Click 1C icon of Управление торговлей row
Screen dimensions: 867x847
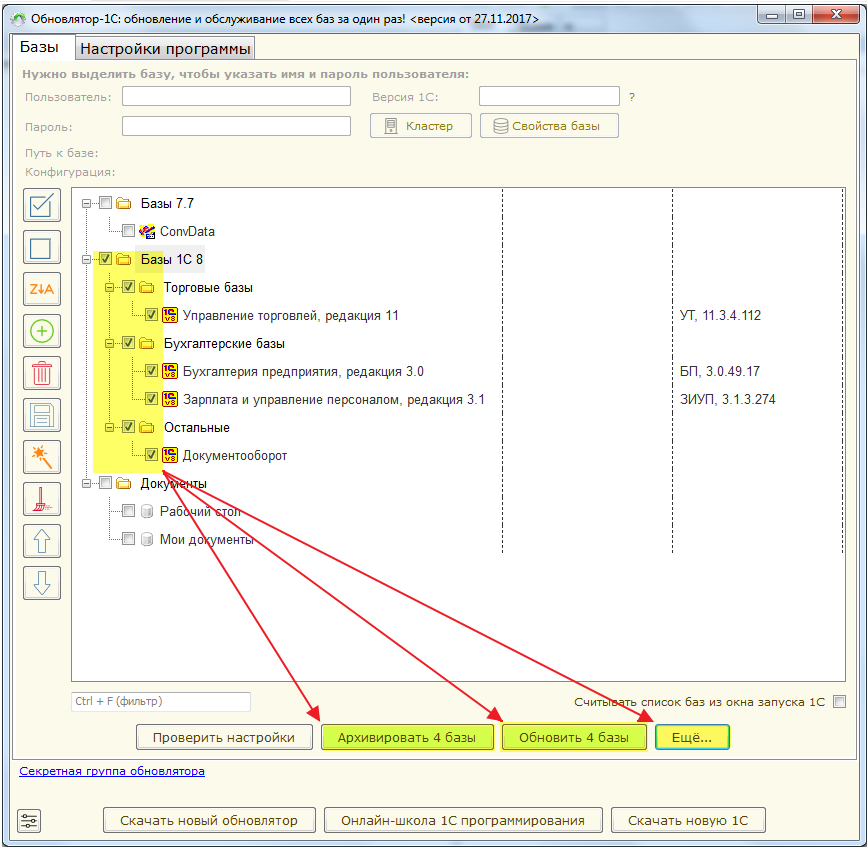pos(170,315)
